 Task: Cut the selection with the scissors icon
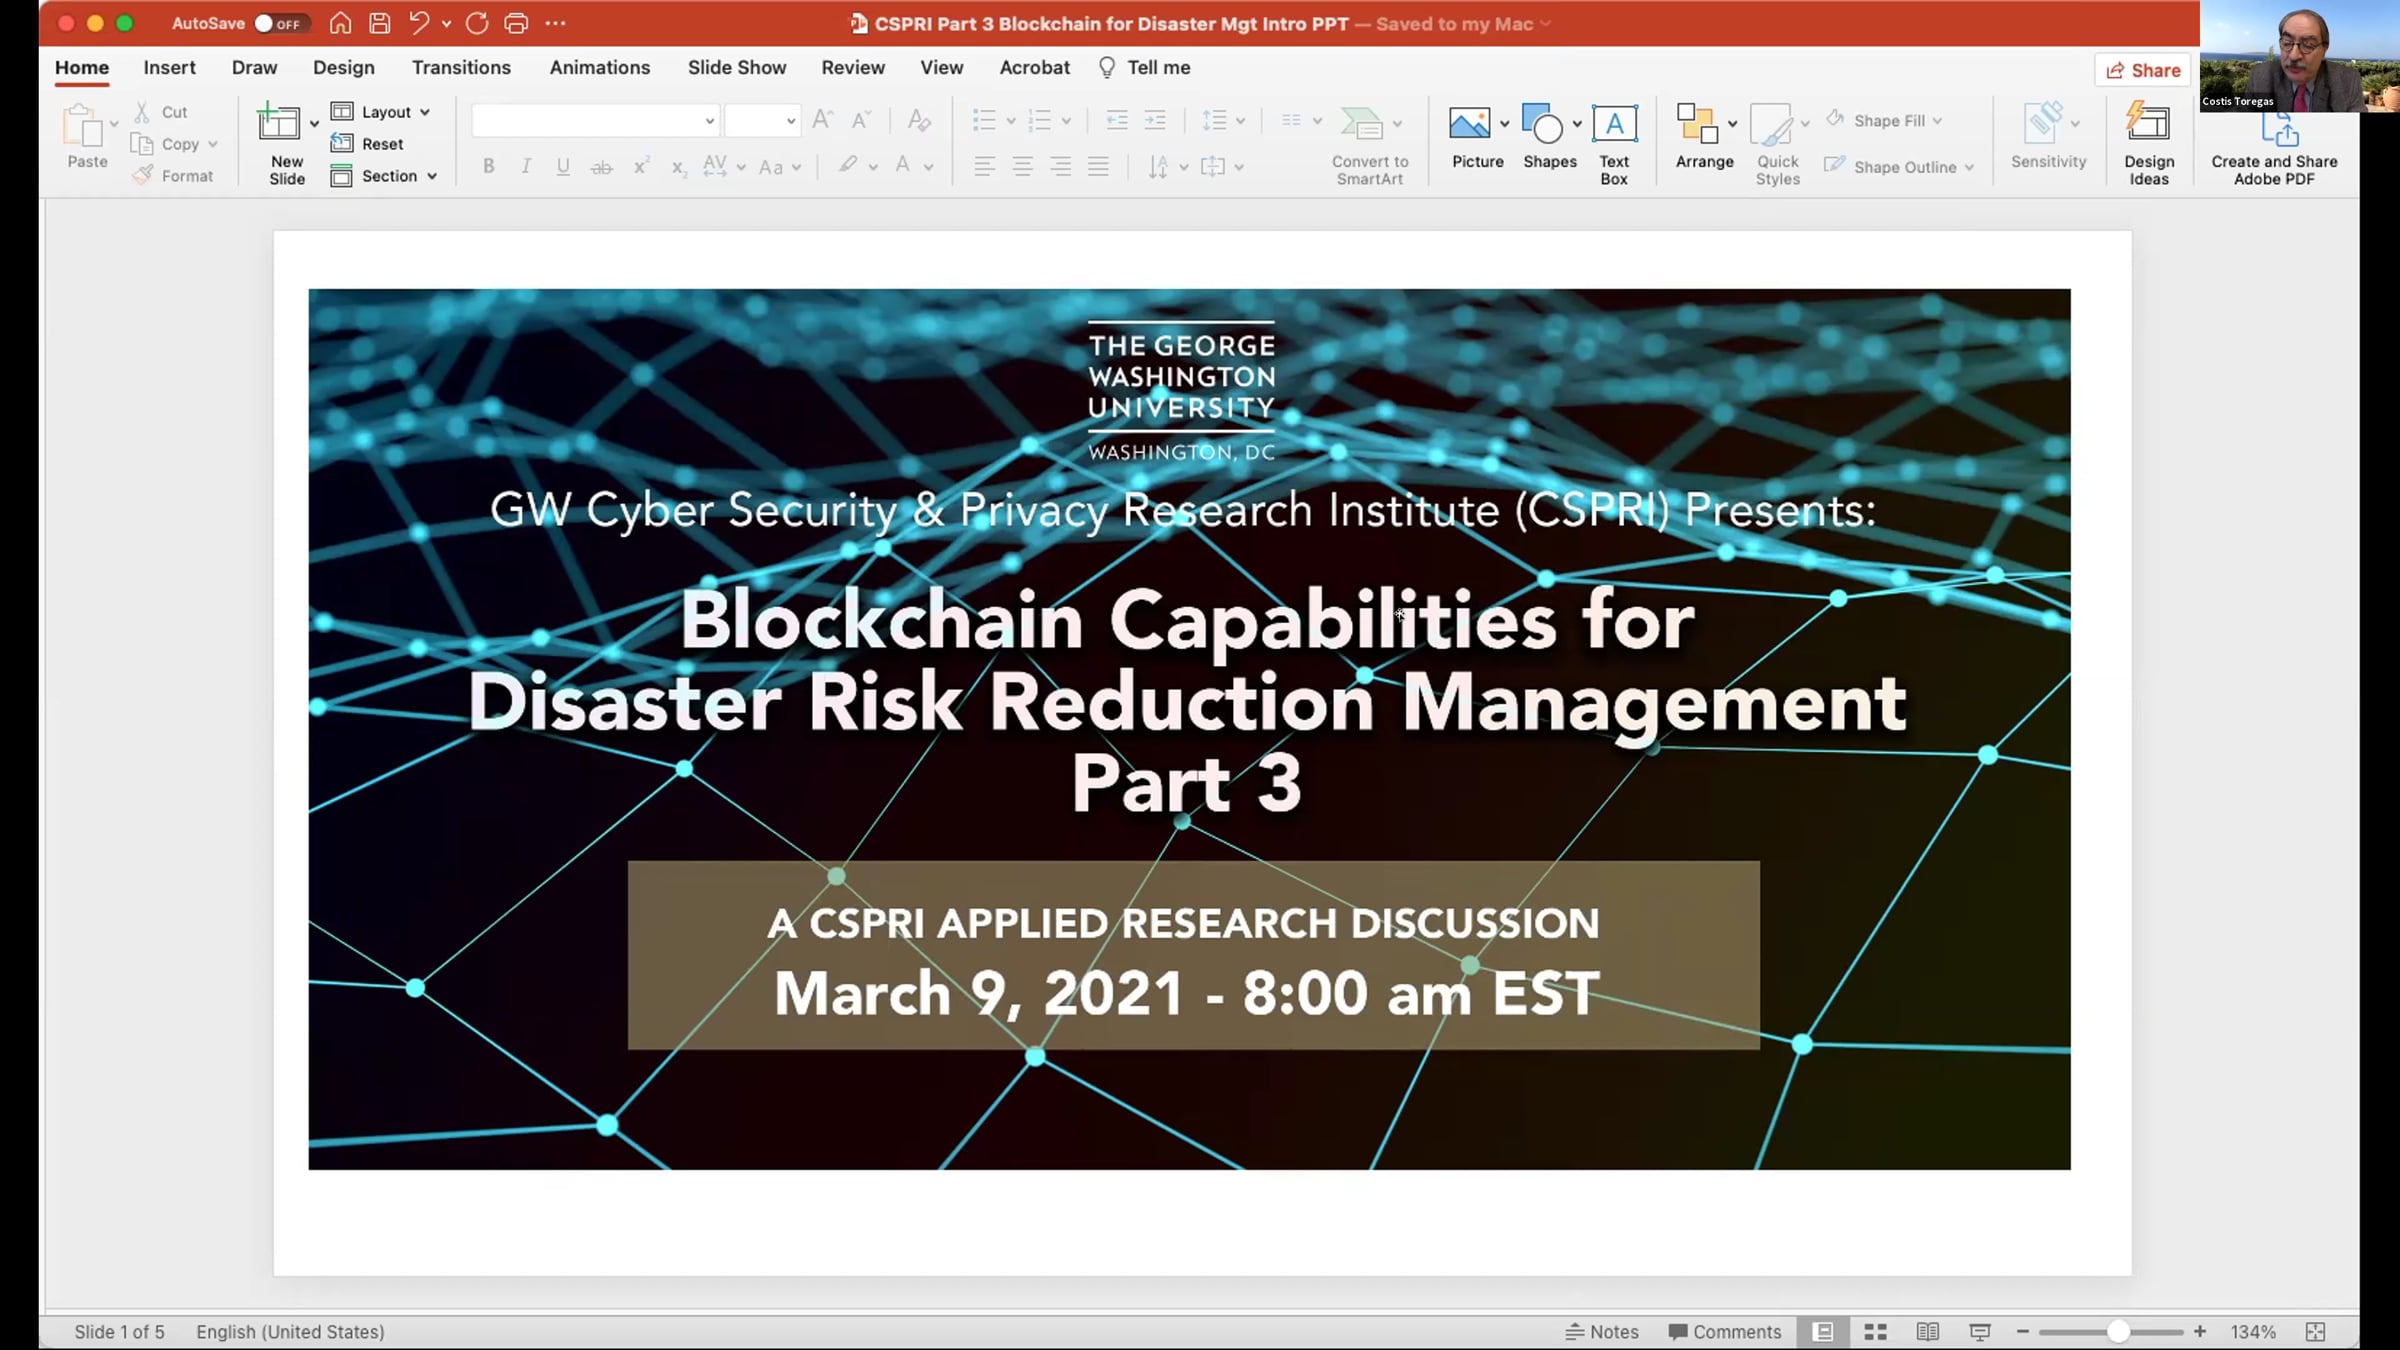[142, 112]
